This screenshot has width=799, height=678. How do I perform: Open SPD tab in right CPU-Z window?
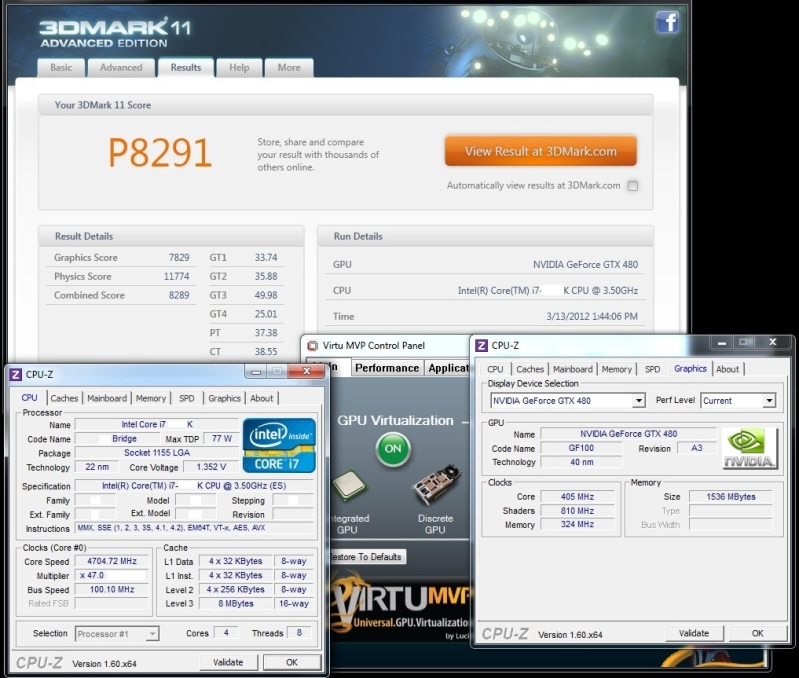[653, 369]
